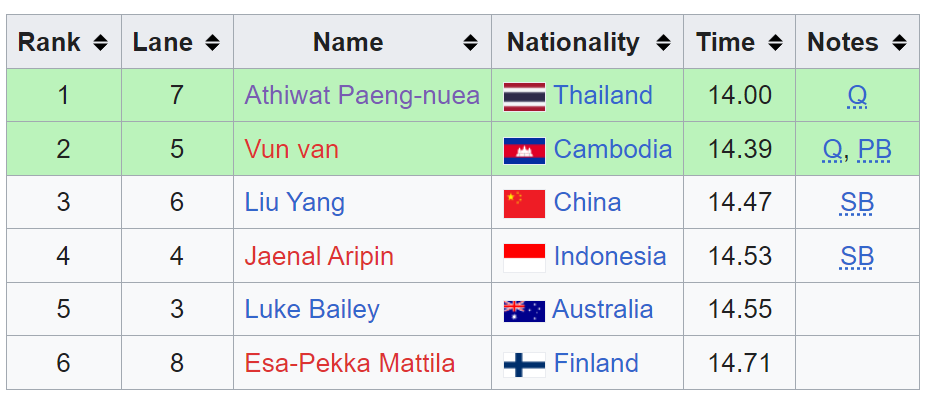Viewport: 927px width, 397px height.
Task: Click the China flag icon
Action: 524,204
